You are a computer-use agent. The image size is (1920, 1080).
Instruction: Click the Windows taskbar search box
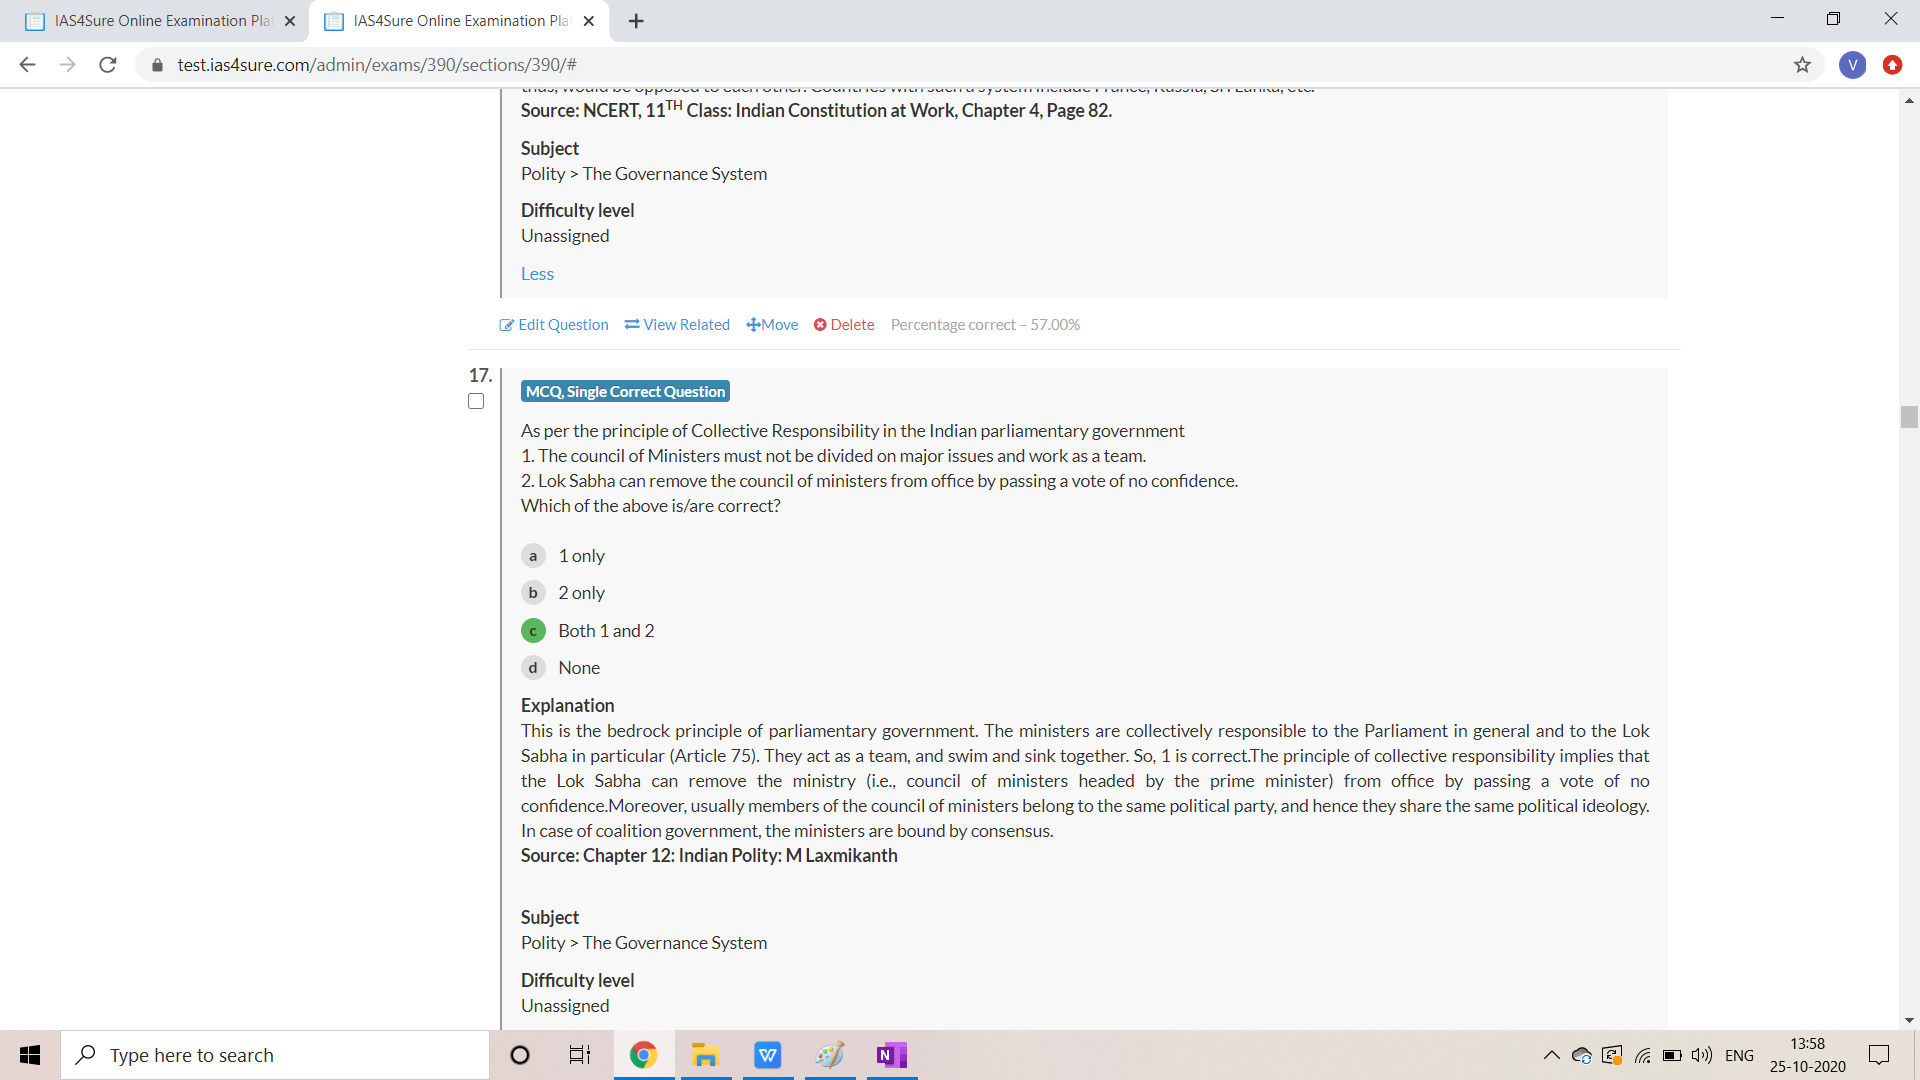[x=275, y=1055]
